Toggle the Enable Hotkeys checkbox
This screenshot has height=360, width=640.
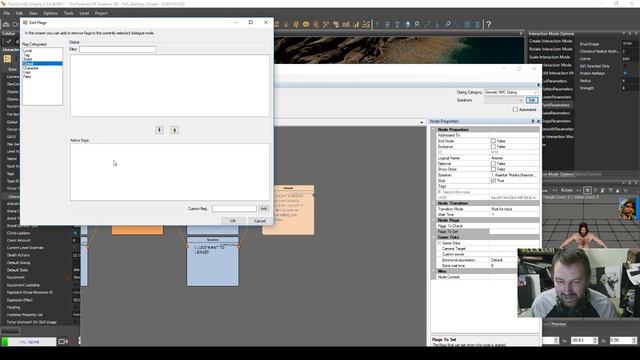(x=625, y=73)
